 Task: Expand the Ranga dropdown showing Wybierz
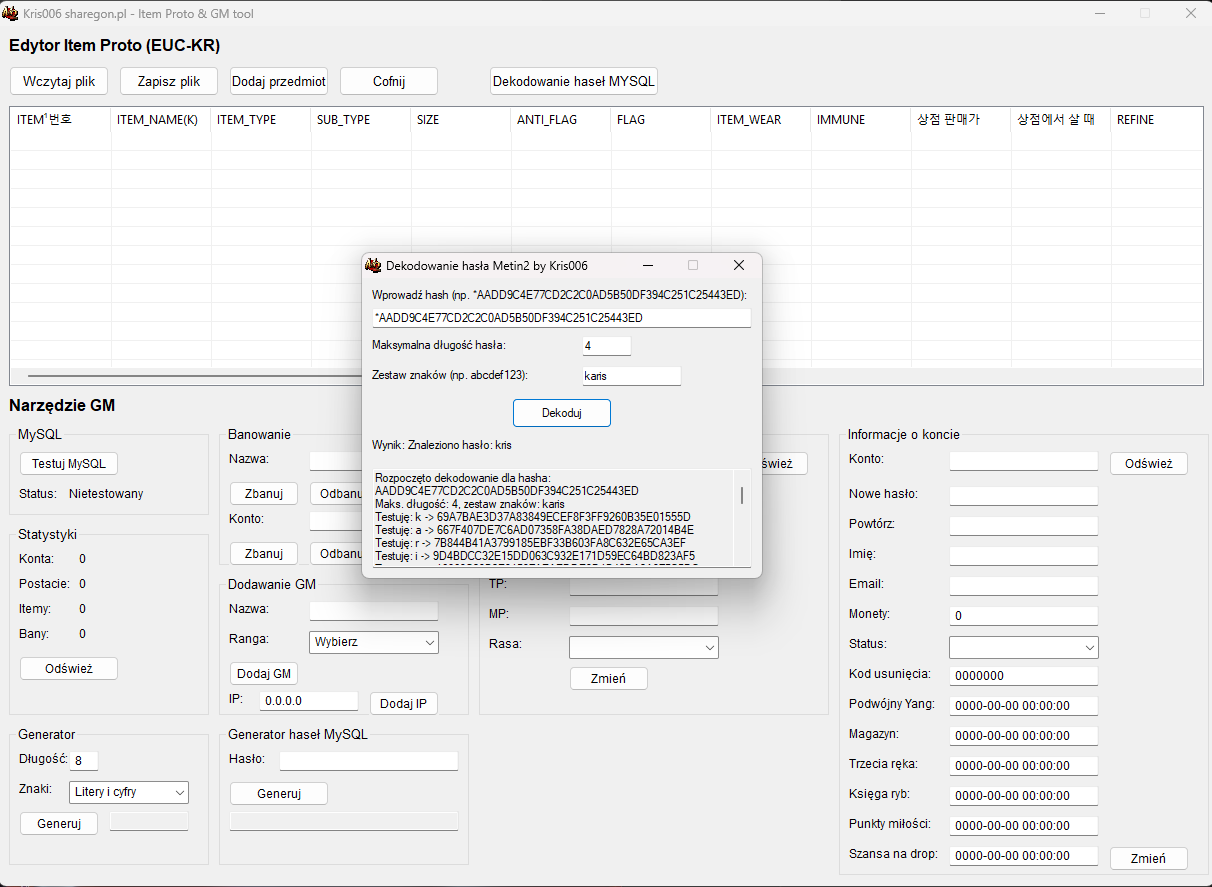point(374,642)
